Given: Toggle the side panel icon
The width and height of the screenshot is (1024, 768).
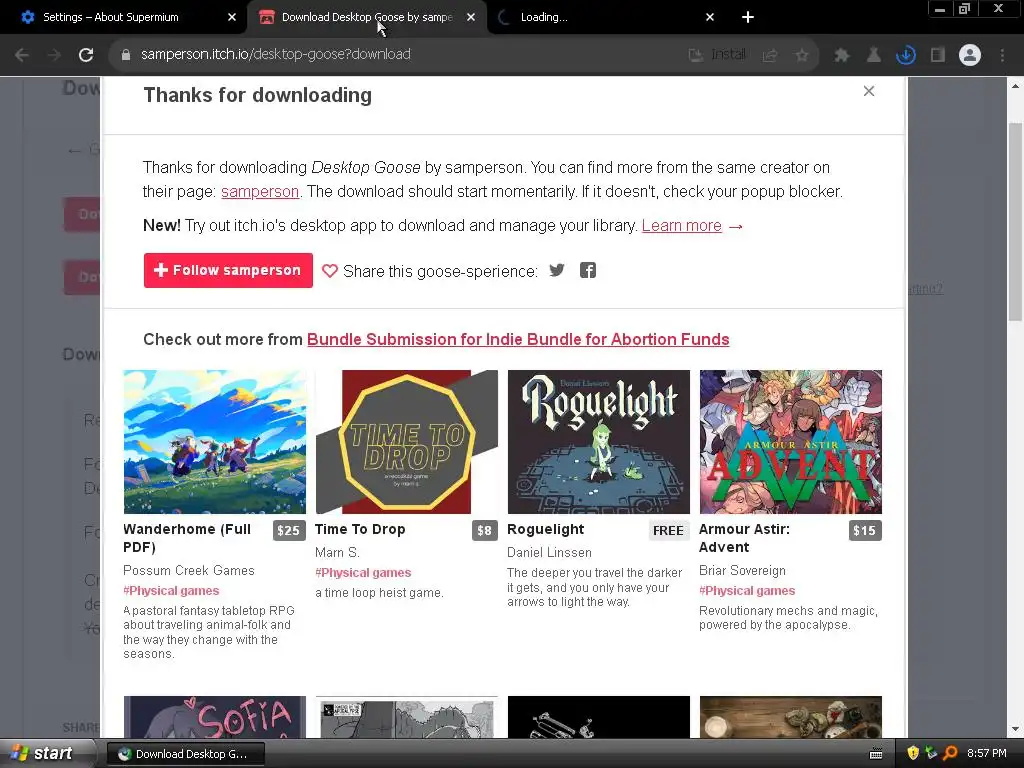Looking at the screenshot, I should tap(938, 56).
